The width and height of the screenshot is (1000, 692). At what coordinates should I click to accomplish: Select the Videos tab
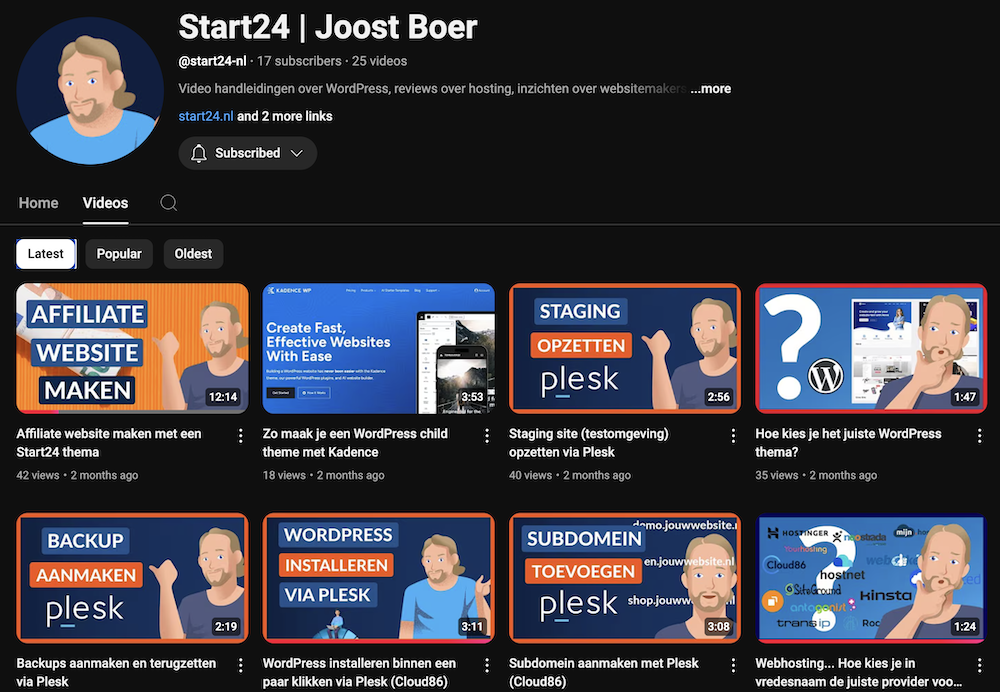tap(105, 203)
